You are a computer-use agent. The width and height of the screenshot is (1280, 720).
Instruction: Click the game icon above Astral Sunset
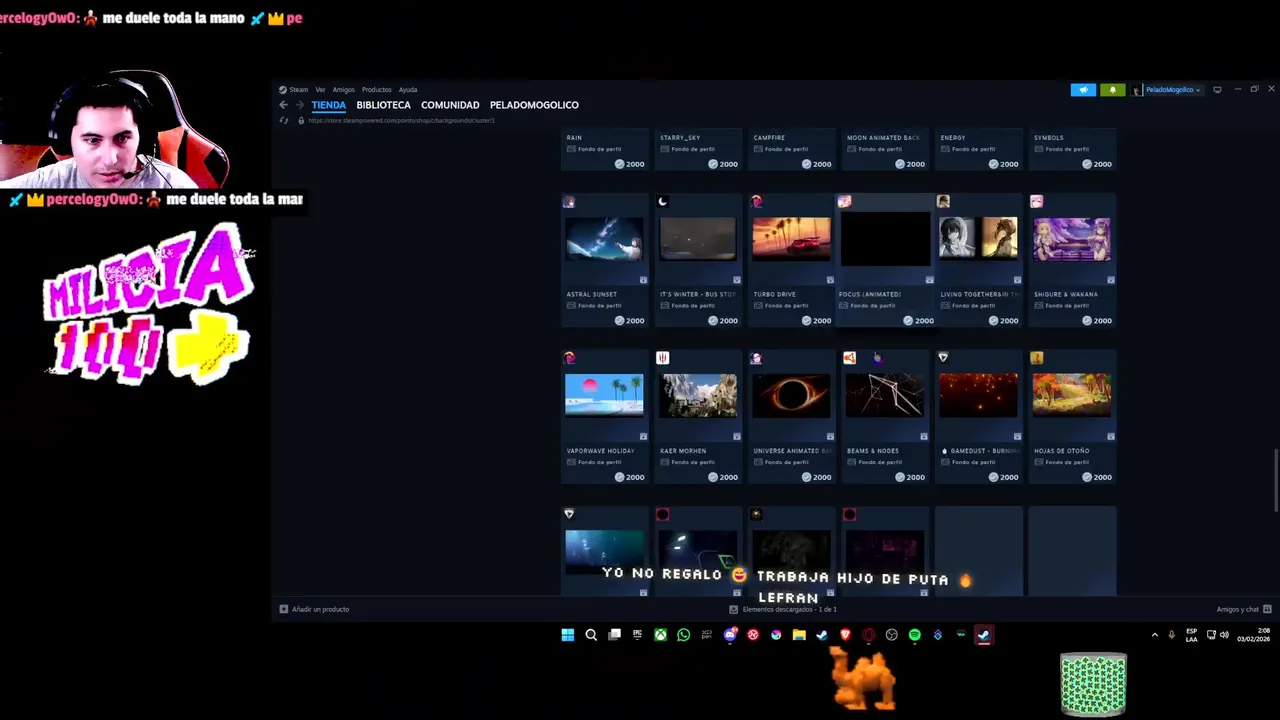[569, 202]
